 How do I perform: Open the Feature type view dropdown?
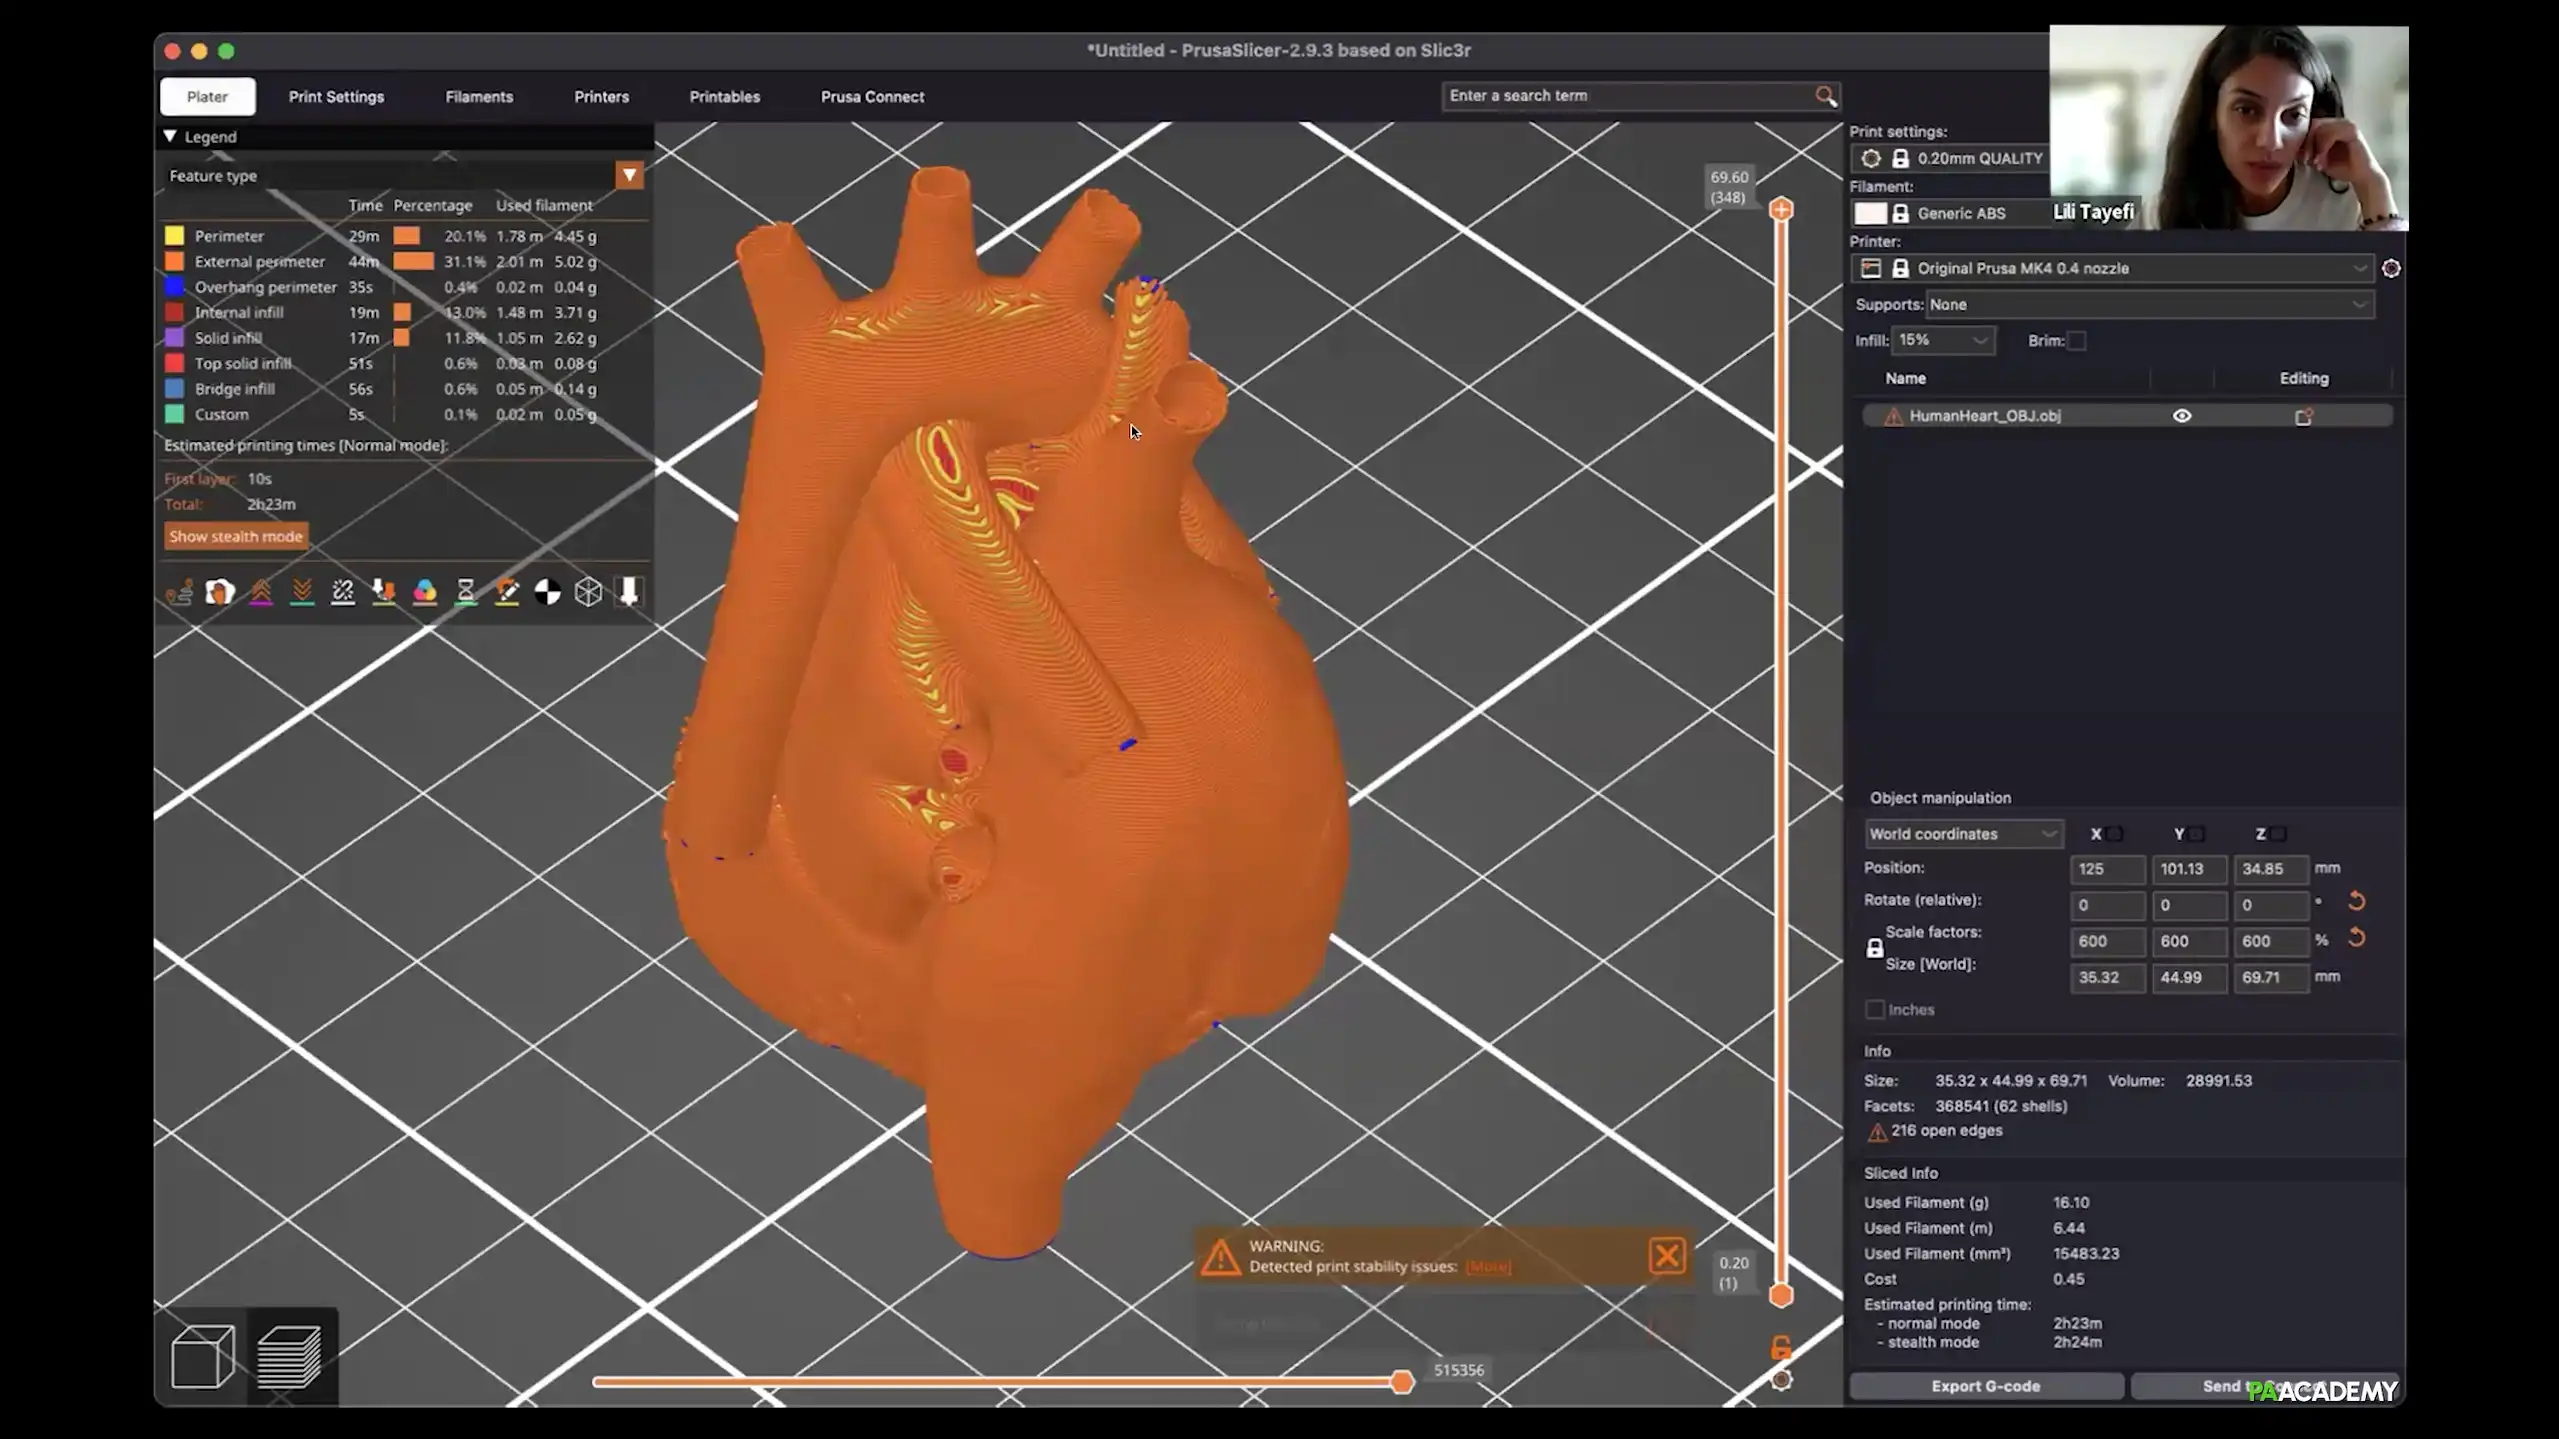[629, 176]
